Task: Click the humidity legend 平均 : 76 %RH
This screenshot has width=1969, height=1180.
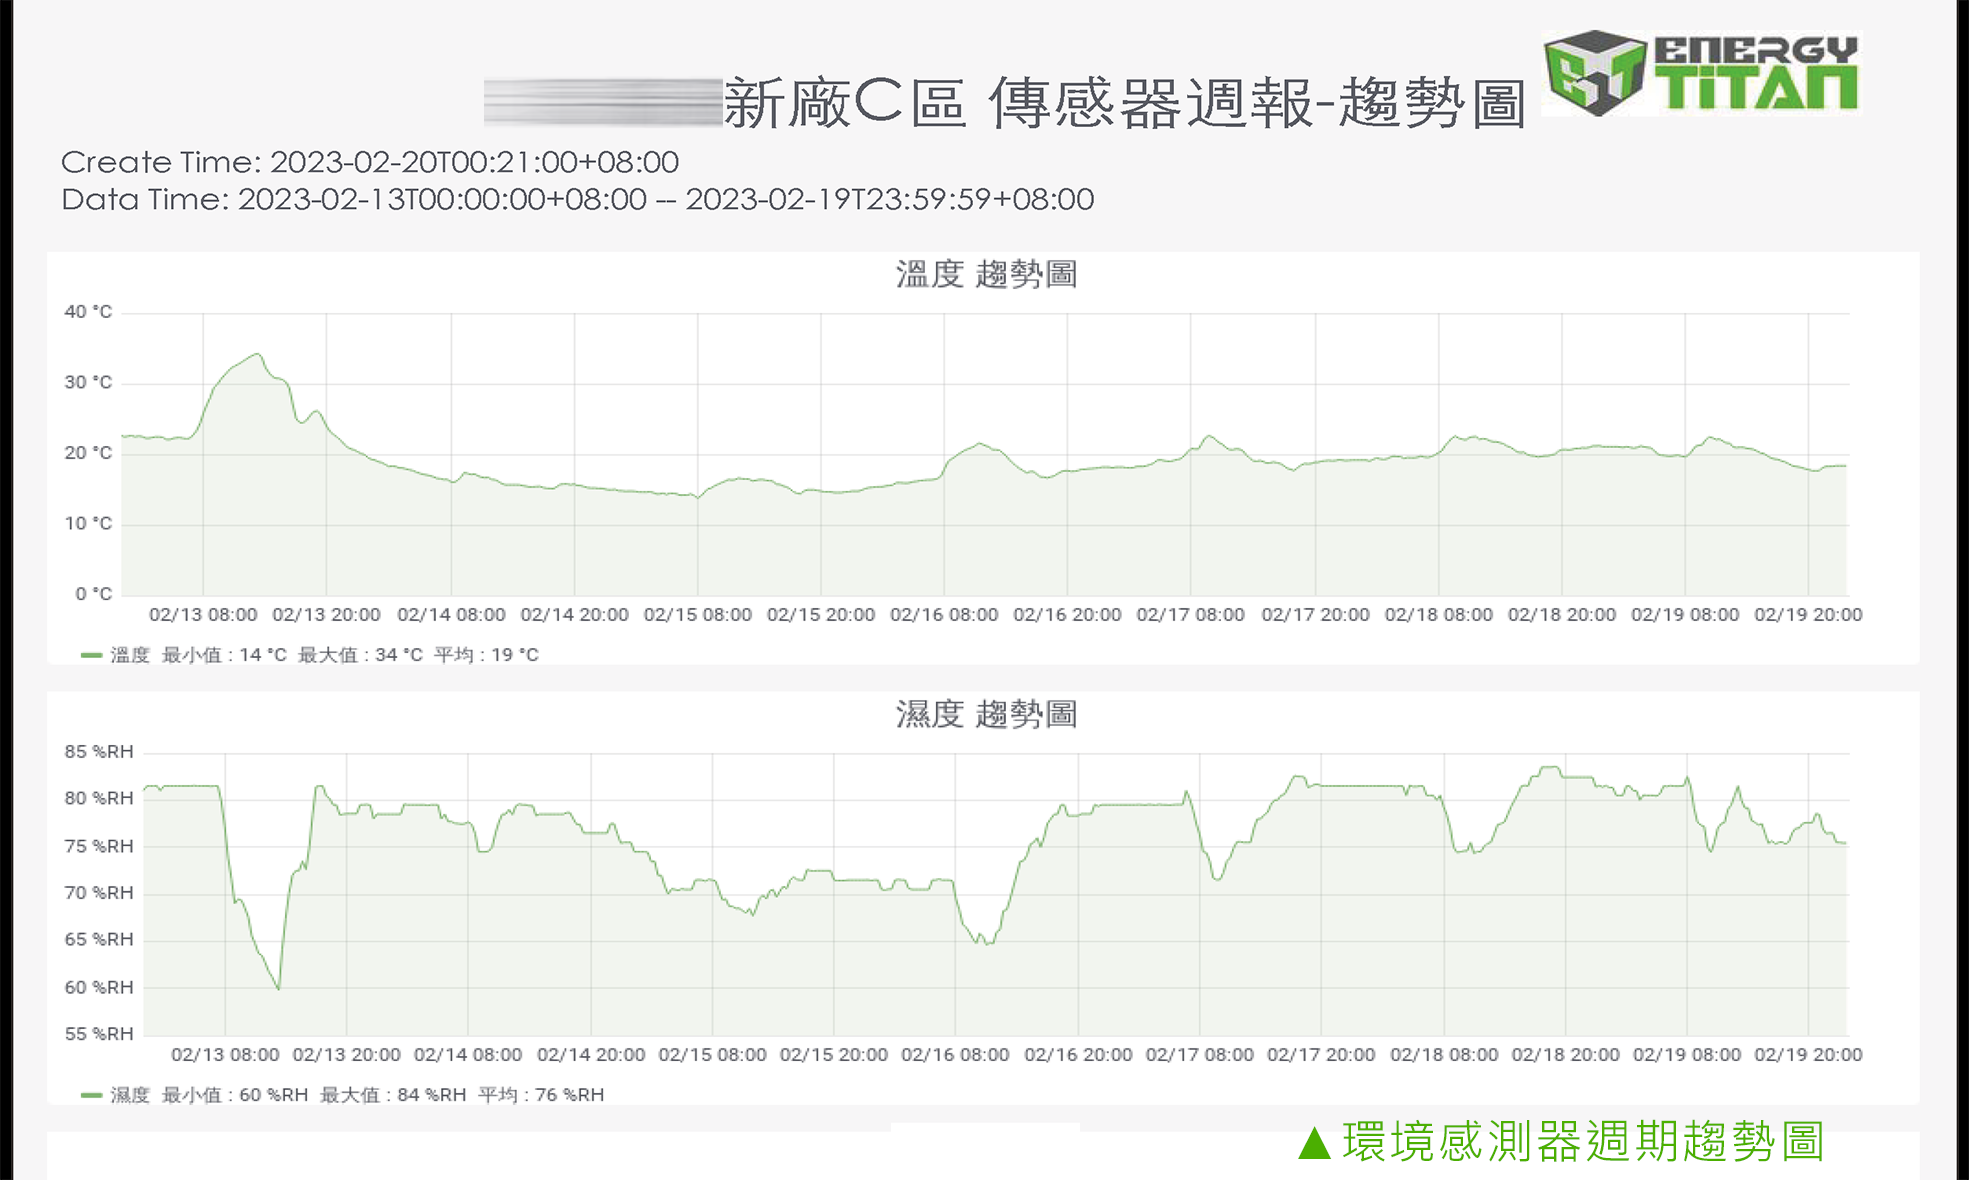Action: (x=540, y=1095)
